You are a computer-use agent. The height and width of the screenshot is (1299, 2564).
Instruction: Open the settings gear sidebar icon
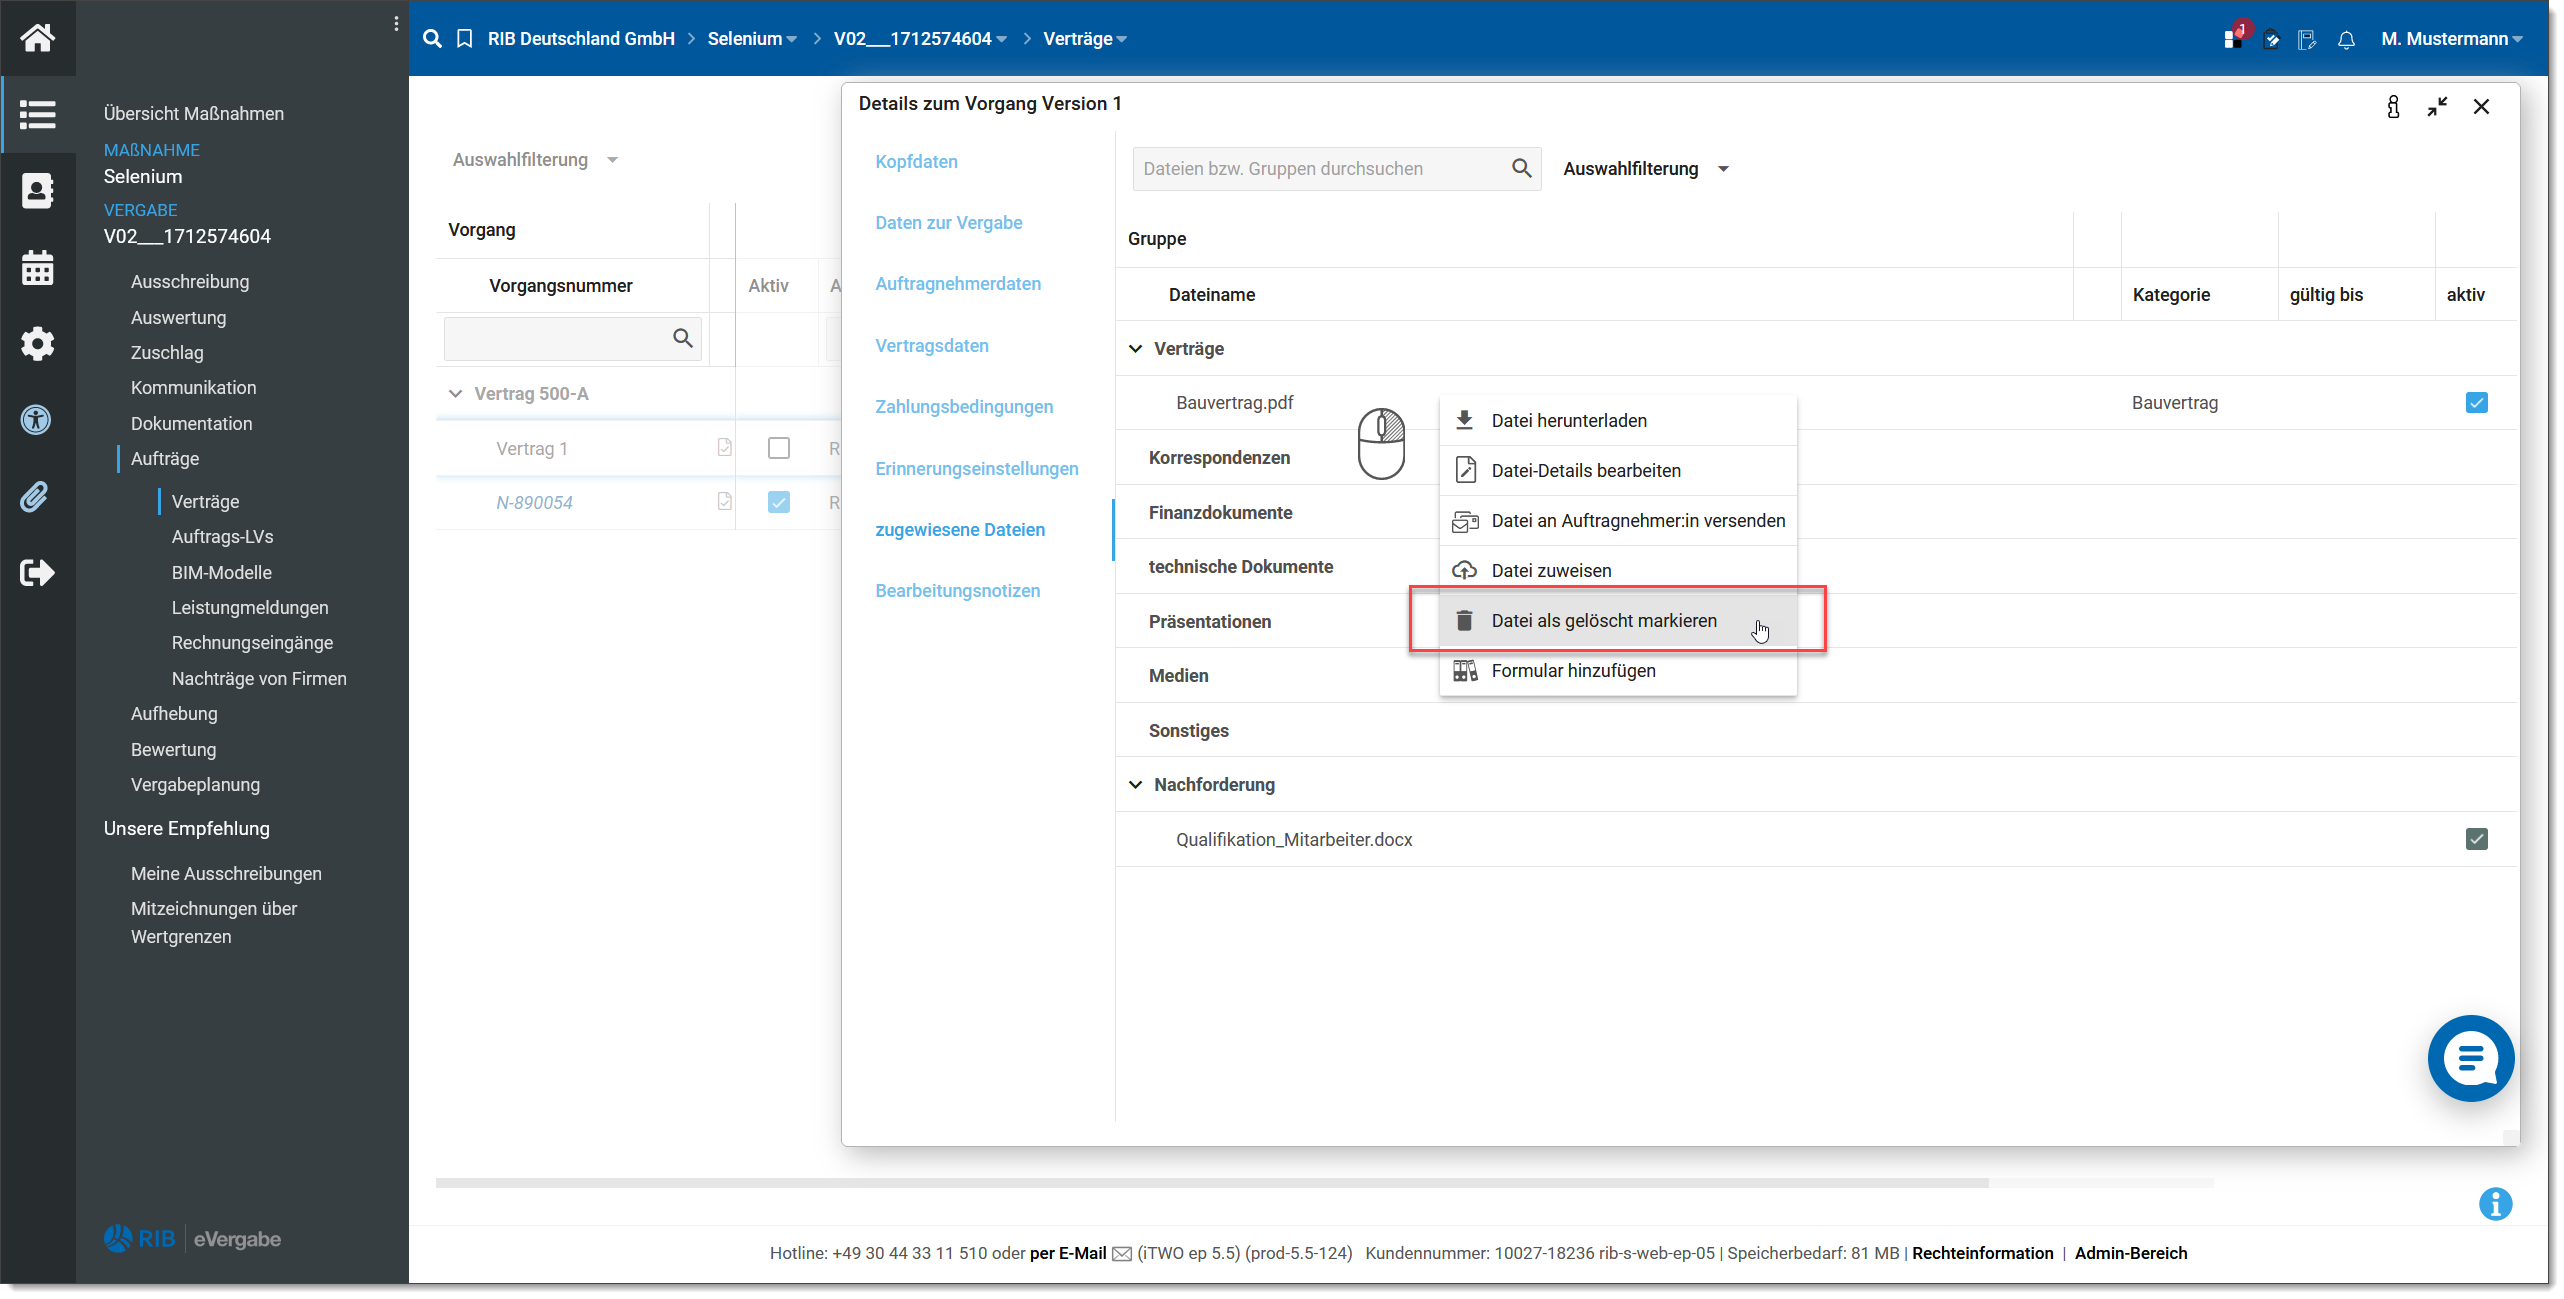(x=37, y=343)
